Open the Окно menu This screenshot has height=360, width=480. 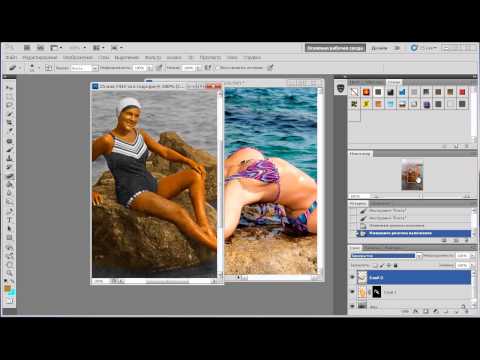[232, 57]
